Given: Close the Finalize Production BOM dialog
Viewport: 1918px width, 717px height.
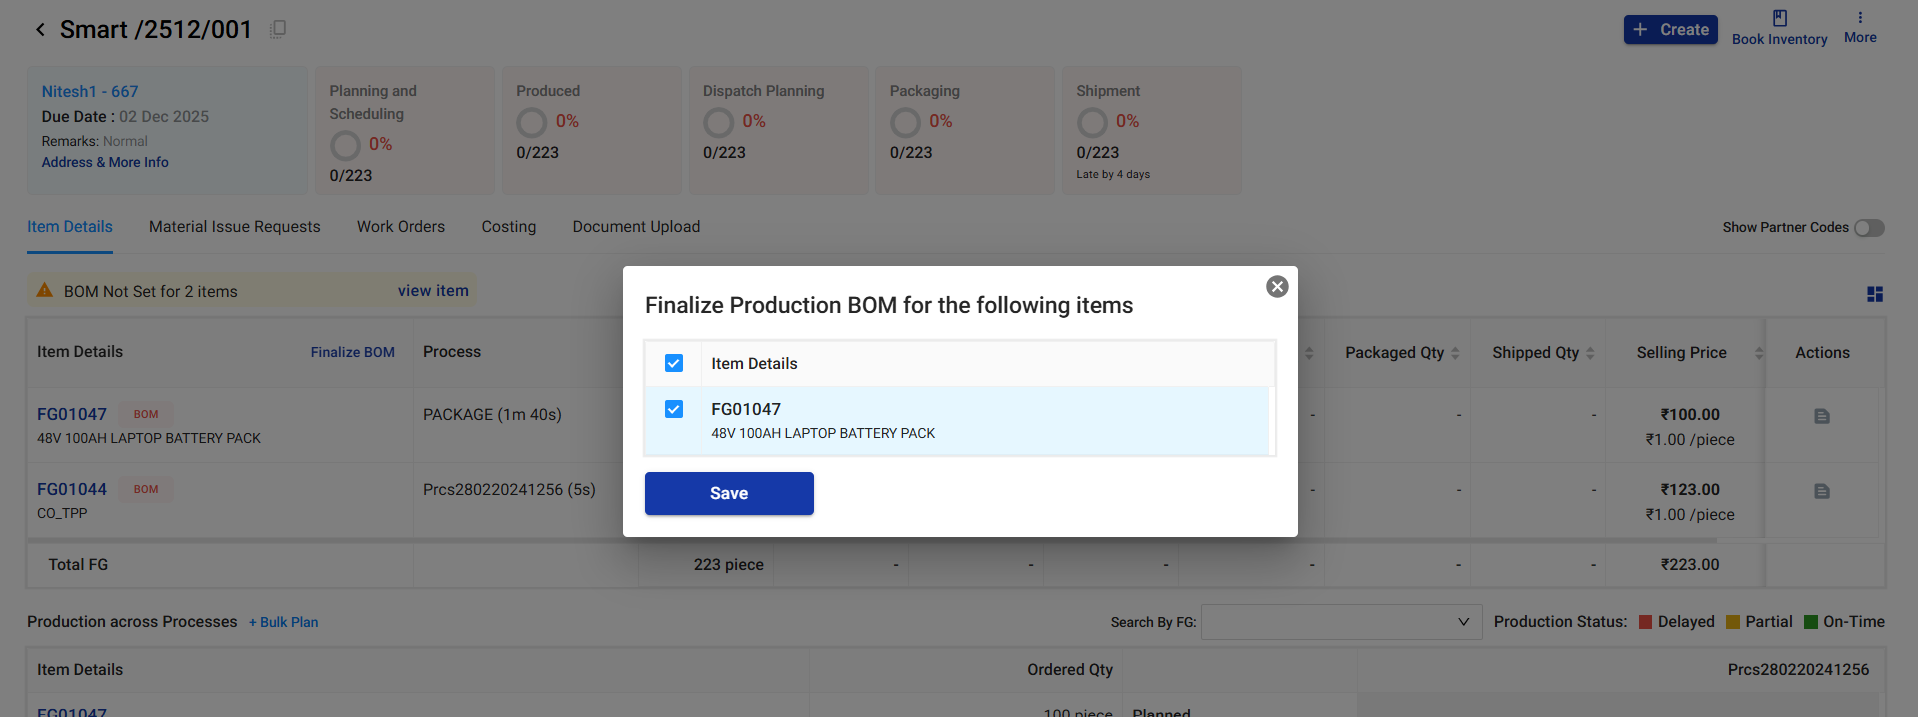Looking at the screenshot, I should click(1276, 287).
